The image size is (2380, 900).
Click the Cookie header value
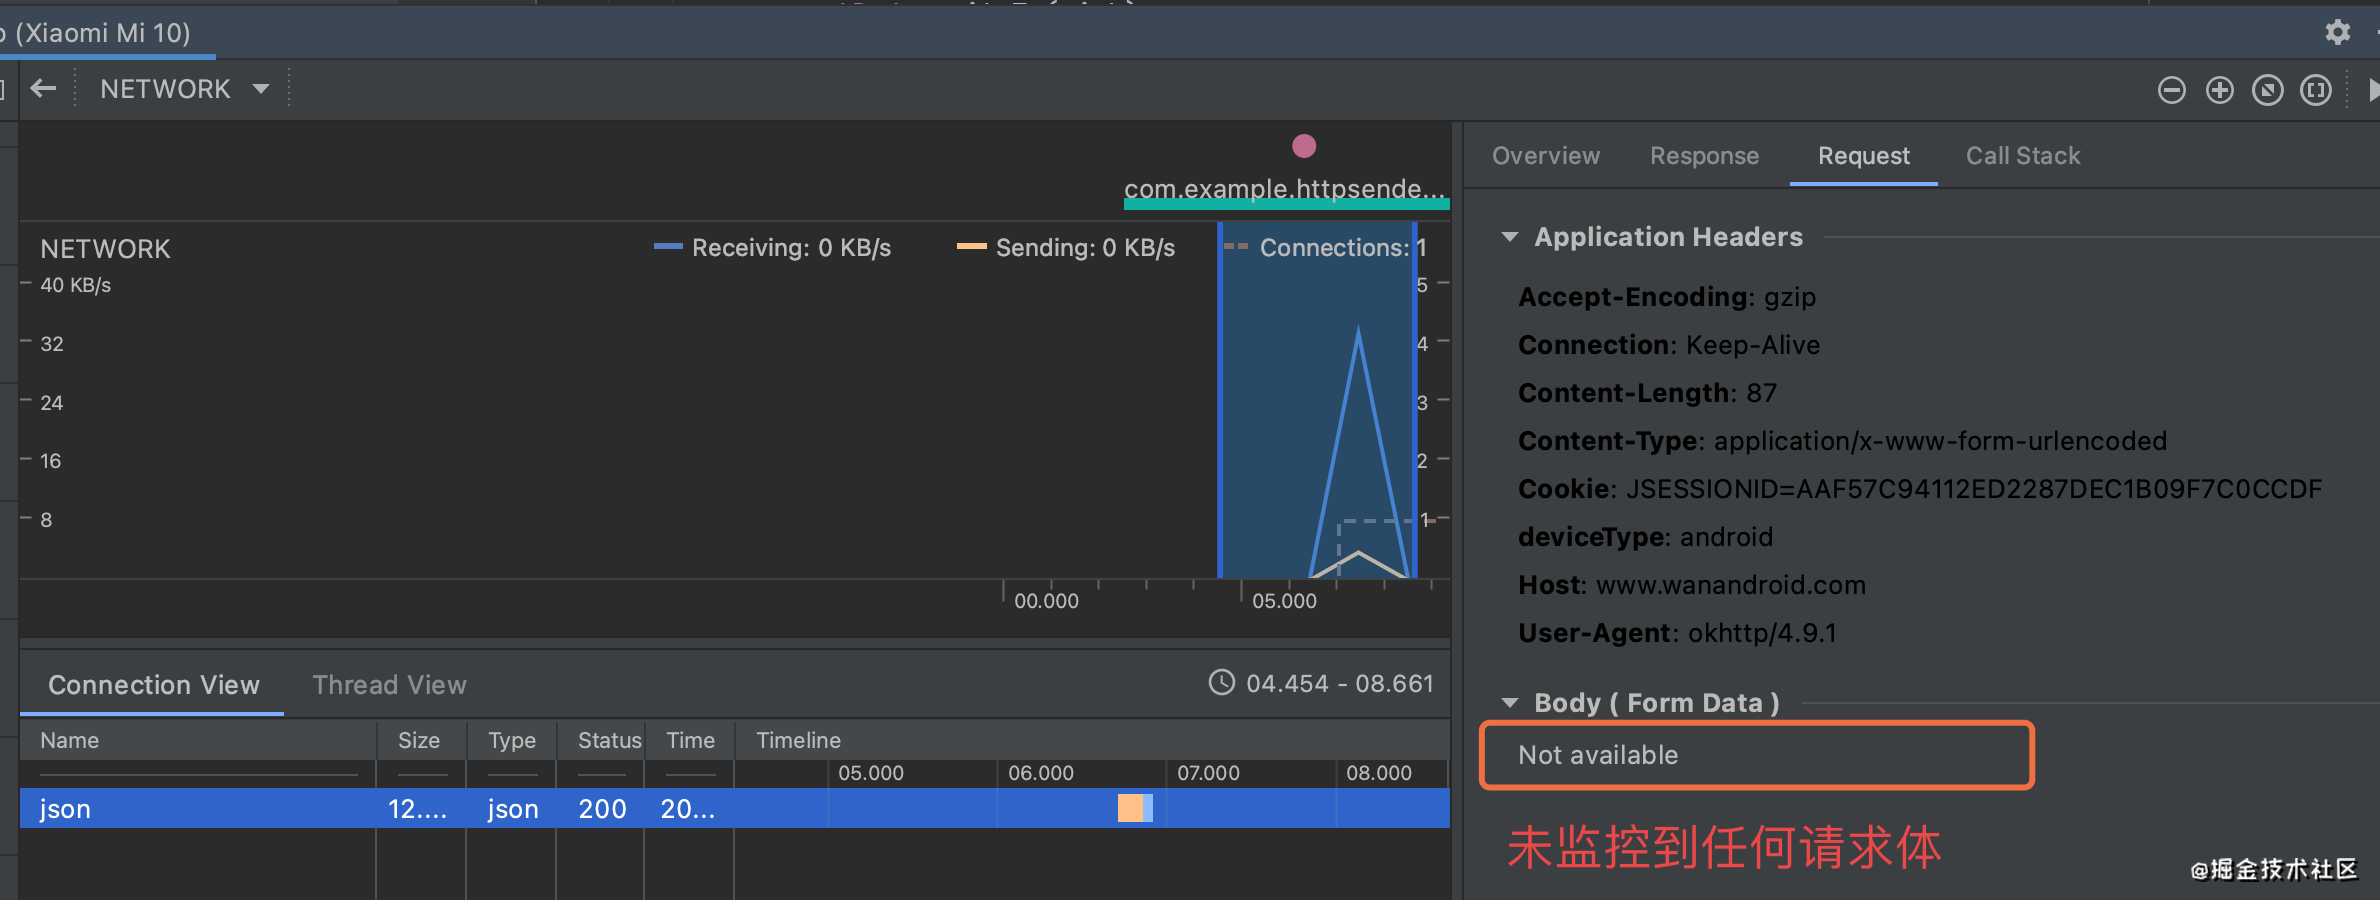click(x=1973, y=489)
